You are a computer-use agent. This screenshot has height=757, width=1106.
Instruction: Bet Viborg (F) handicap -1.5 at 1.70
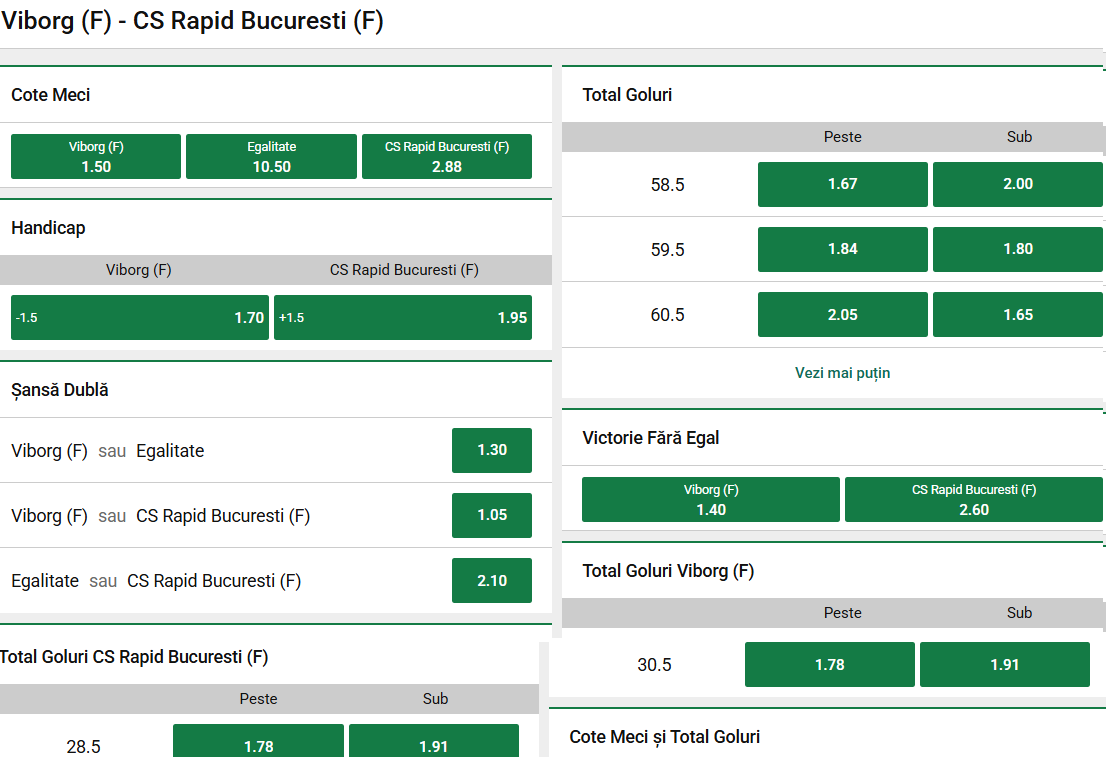[x=139, y=316]
